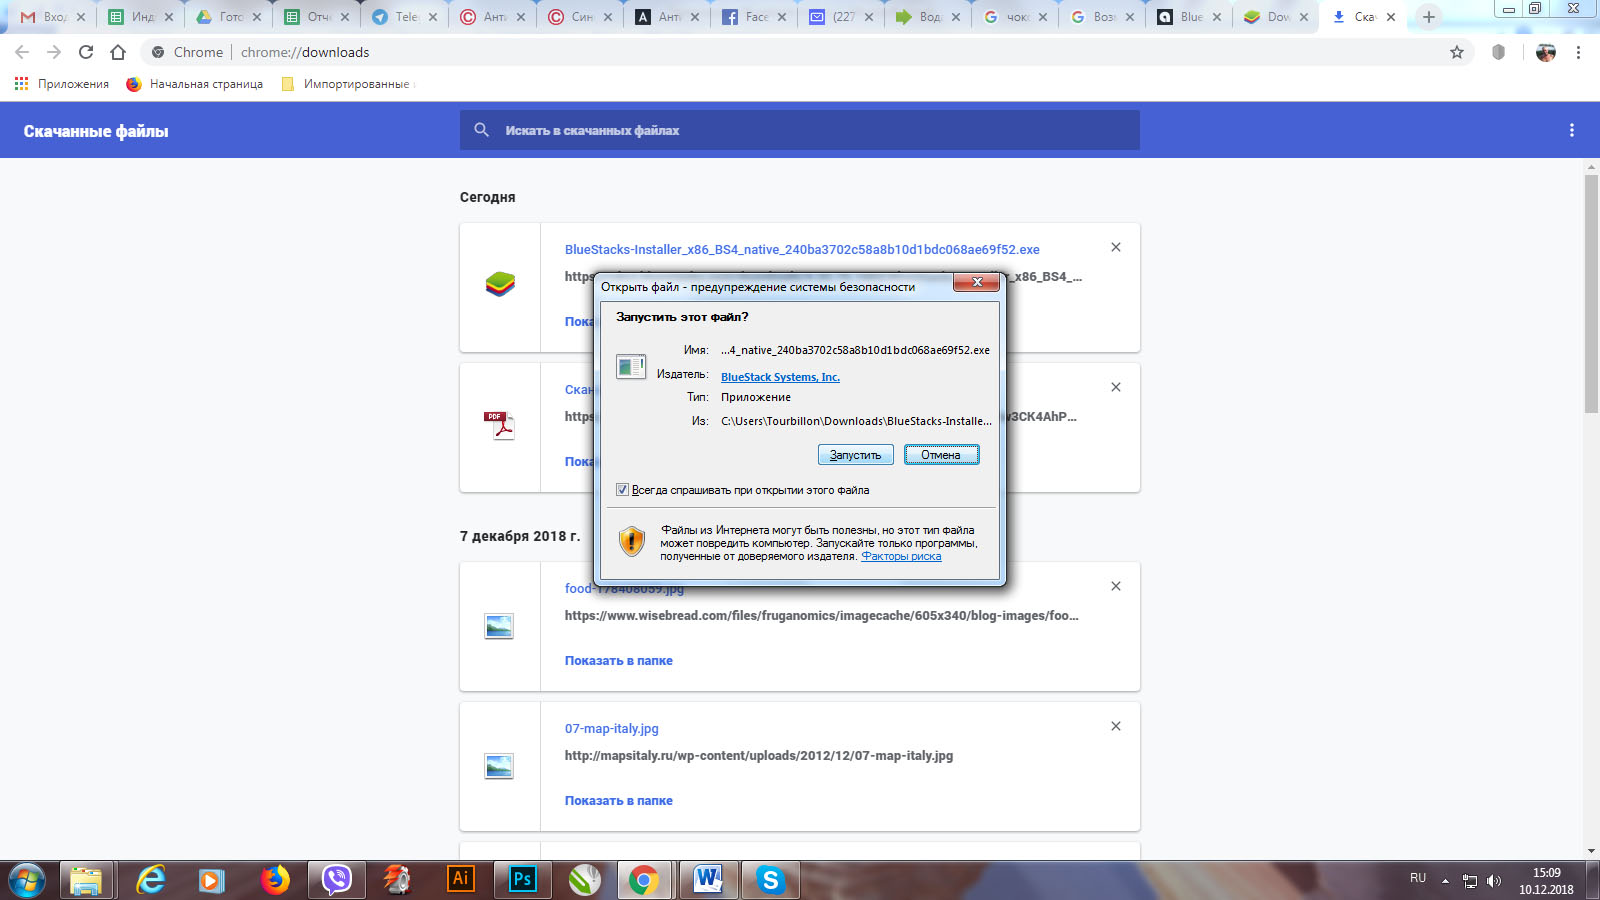Image resolution: width=1600 pixels, height=900 pixels.
Task: Uncheck 'Всегда спрашивать при открытии этого файла'
Action: coord(623,490)
